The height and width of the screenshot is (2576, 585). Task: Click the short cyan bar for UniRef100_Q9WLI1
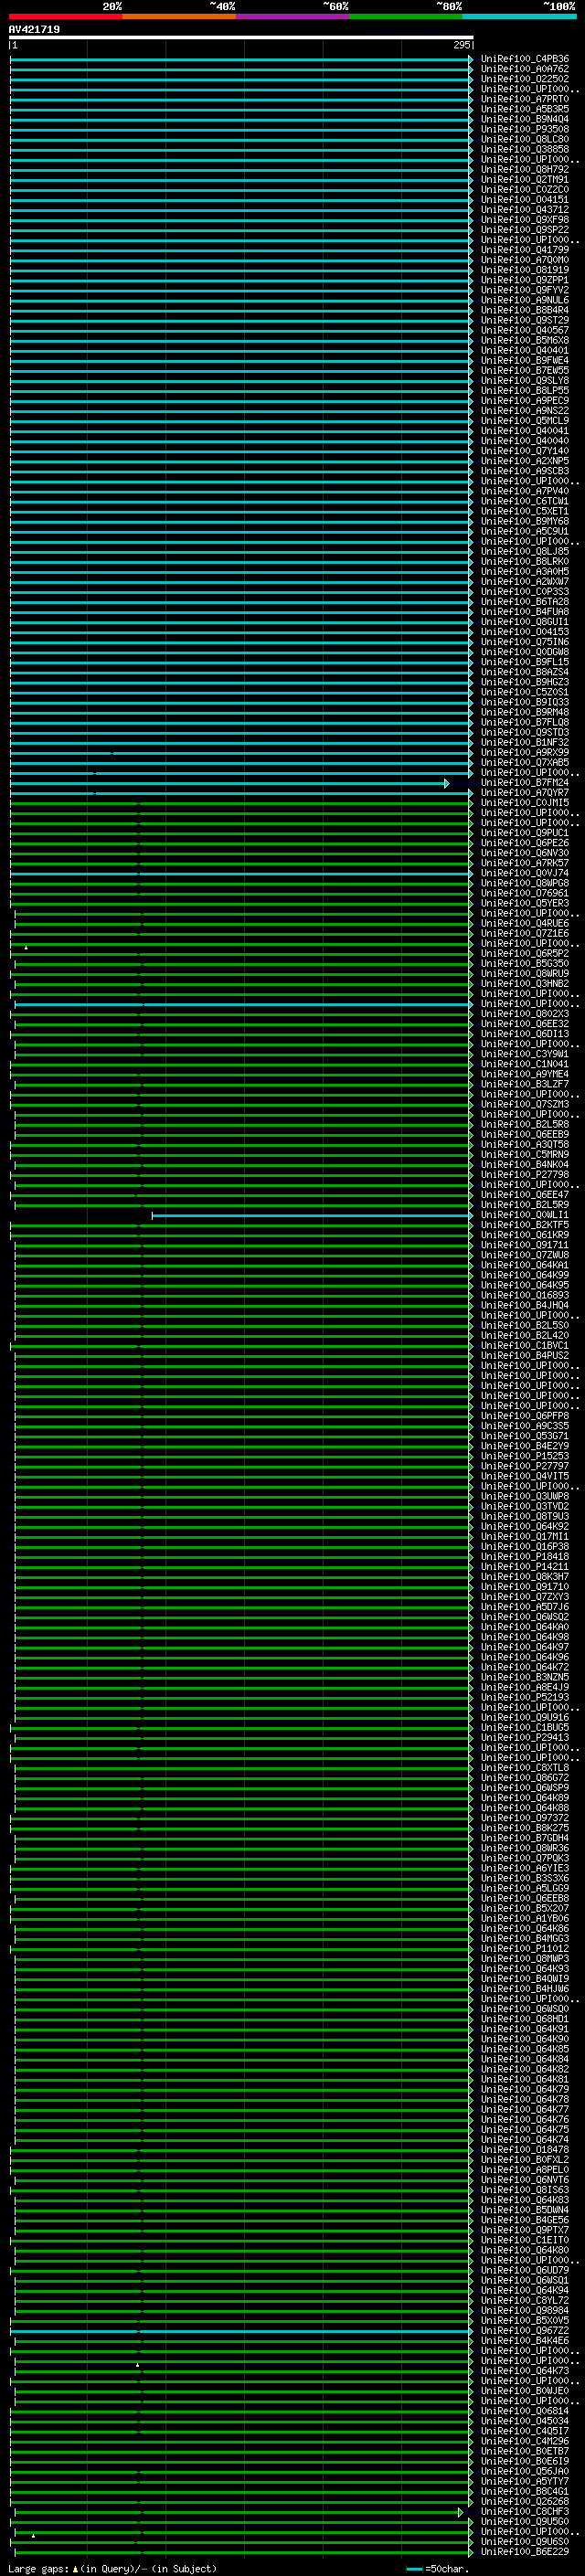[x=311, y=1216]
